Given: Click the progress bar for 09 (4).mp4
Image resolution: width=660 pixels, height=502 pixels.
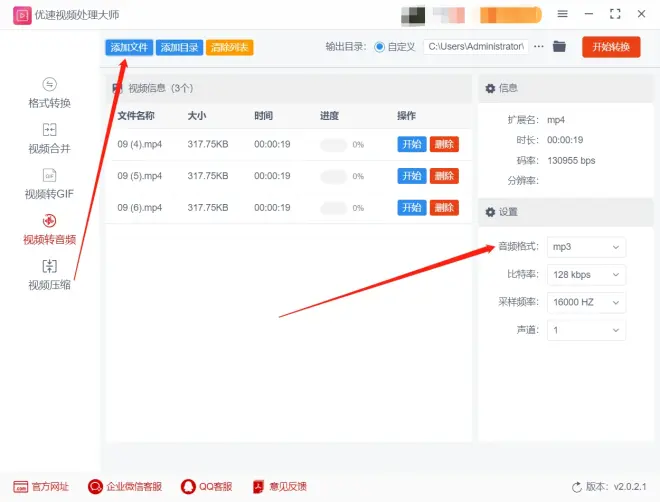Looking at the screenshot, I should coord(333,145).
